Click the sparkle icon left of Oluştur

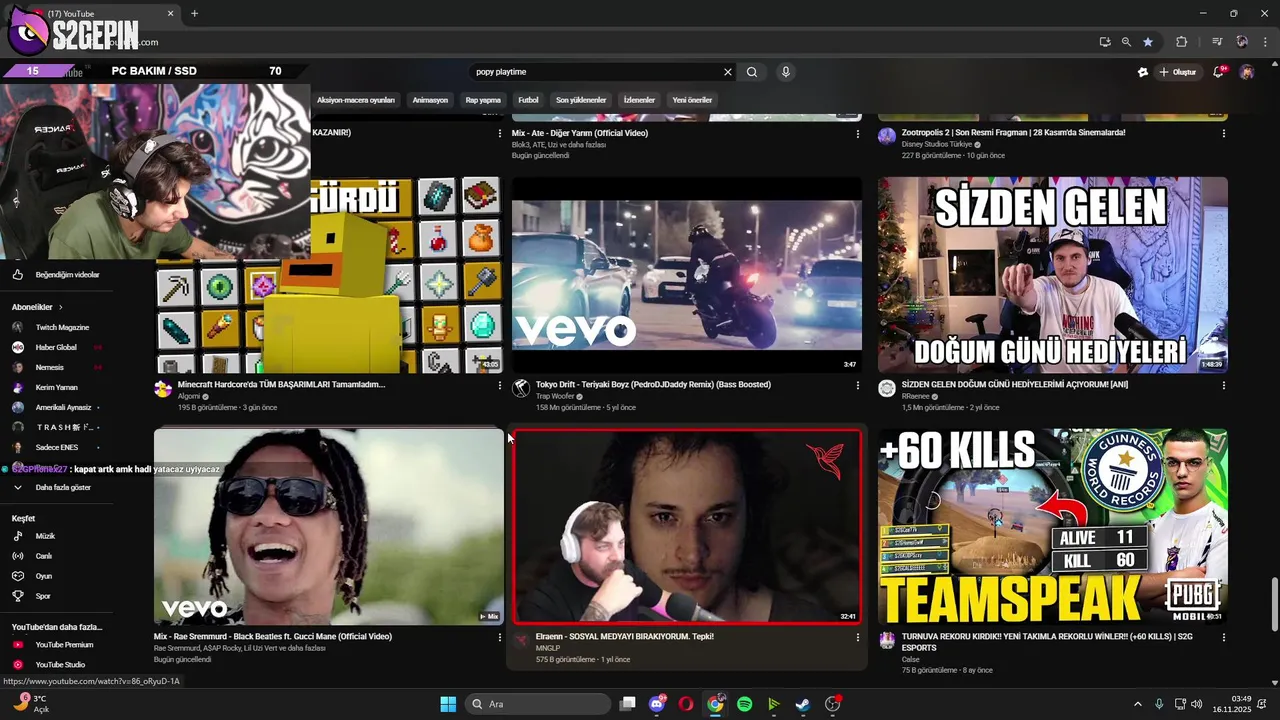(x=1143, y=72)
